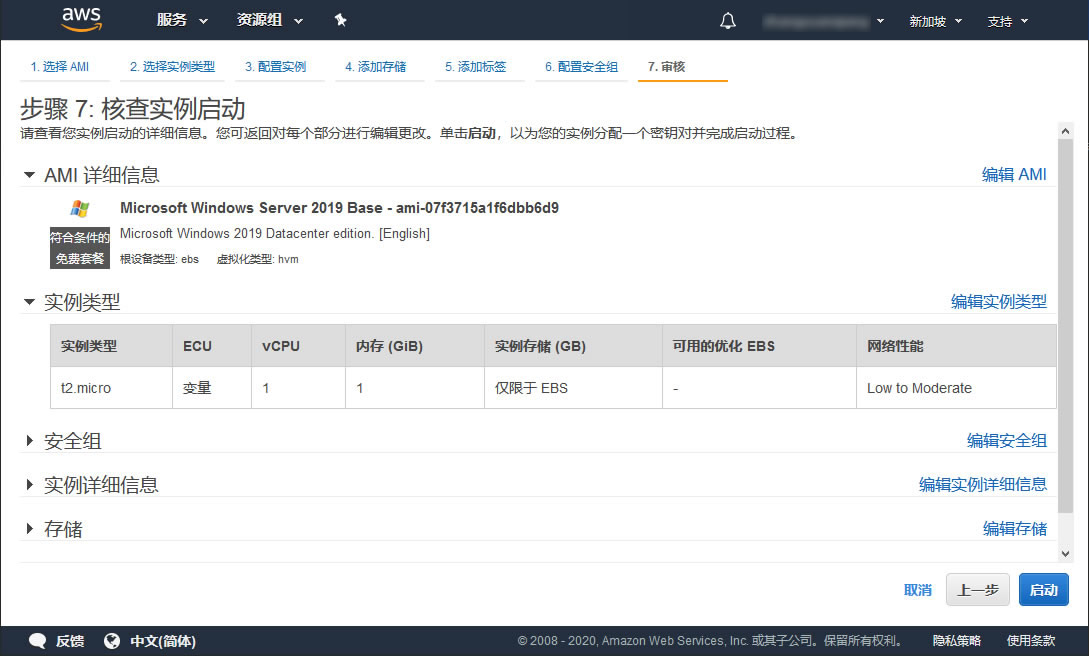Go to step 4. 添加存储
Screen dimensions: 1089x656
tap(376, 67)
